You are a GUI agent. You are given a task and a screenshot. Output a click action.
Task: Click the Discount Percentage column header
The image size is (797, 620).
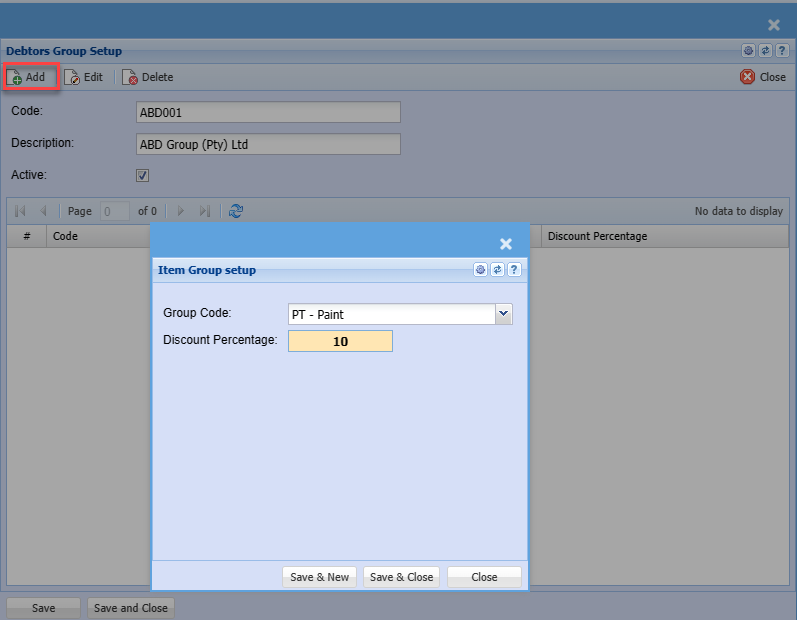coord(597,237)
